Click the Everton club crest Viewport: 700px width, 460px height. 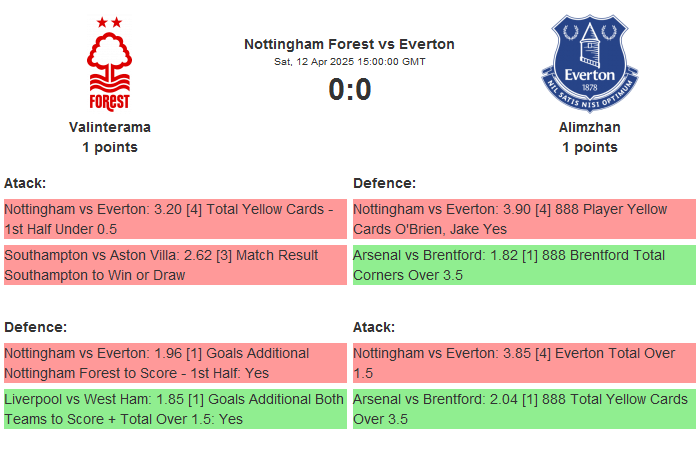click(x=590, y=63)
